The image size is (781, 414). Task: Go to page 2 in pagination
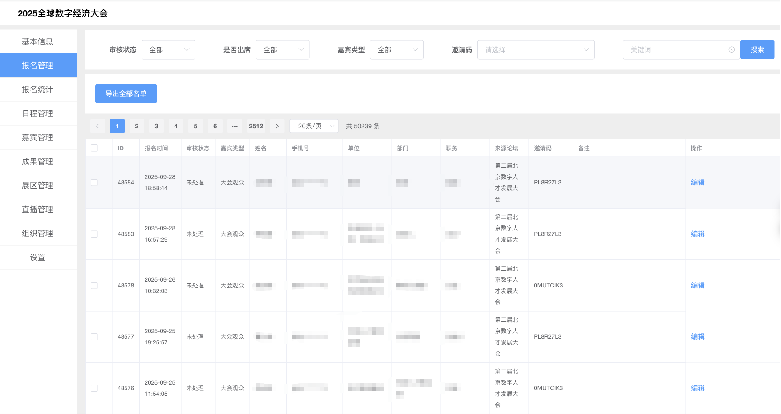(137, 126)
